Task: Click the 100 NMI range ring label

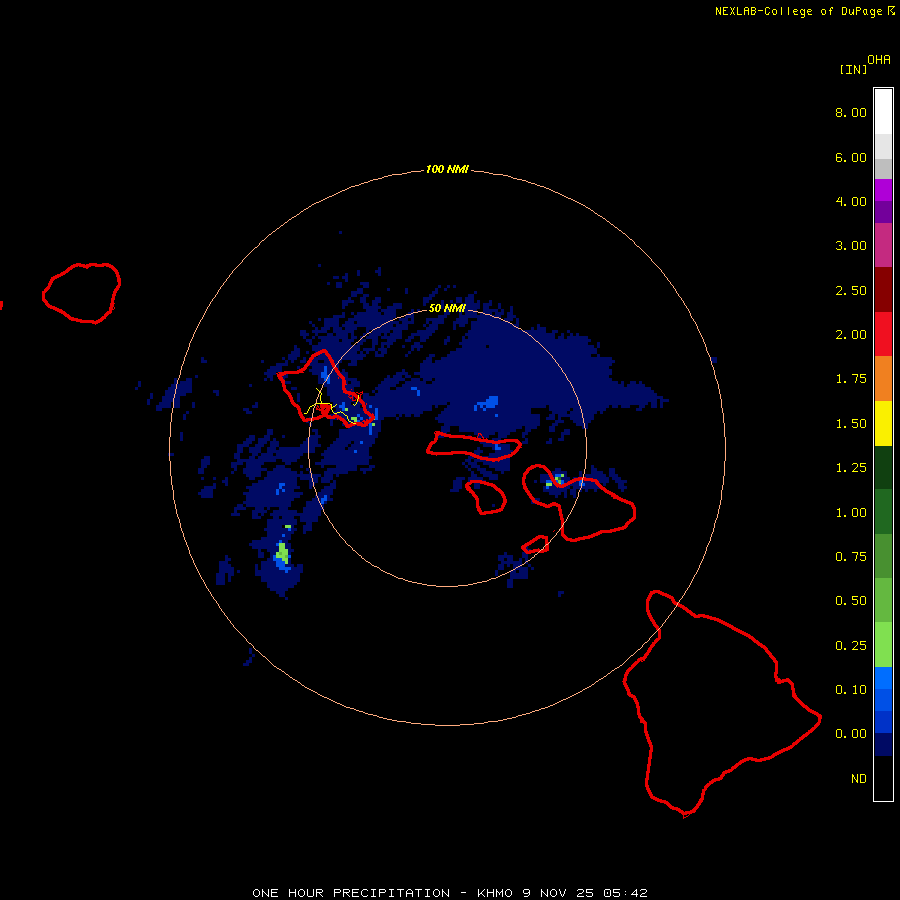Action: [x=447, y=169]
